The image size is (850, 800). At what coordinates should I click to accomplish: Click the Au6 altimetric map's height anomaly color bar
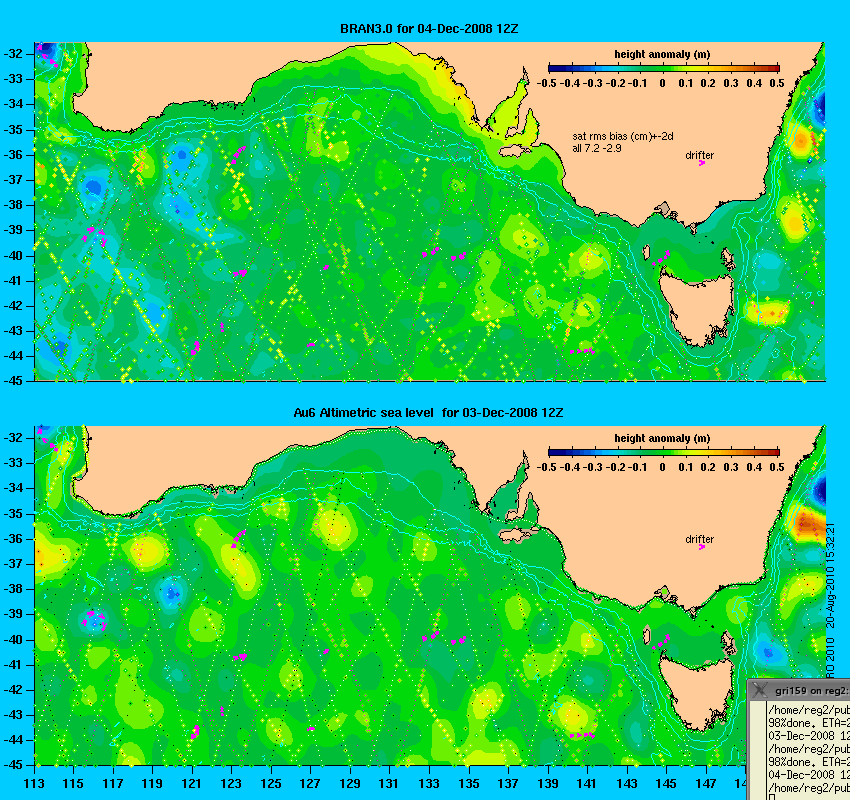[x=664, y=452]
